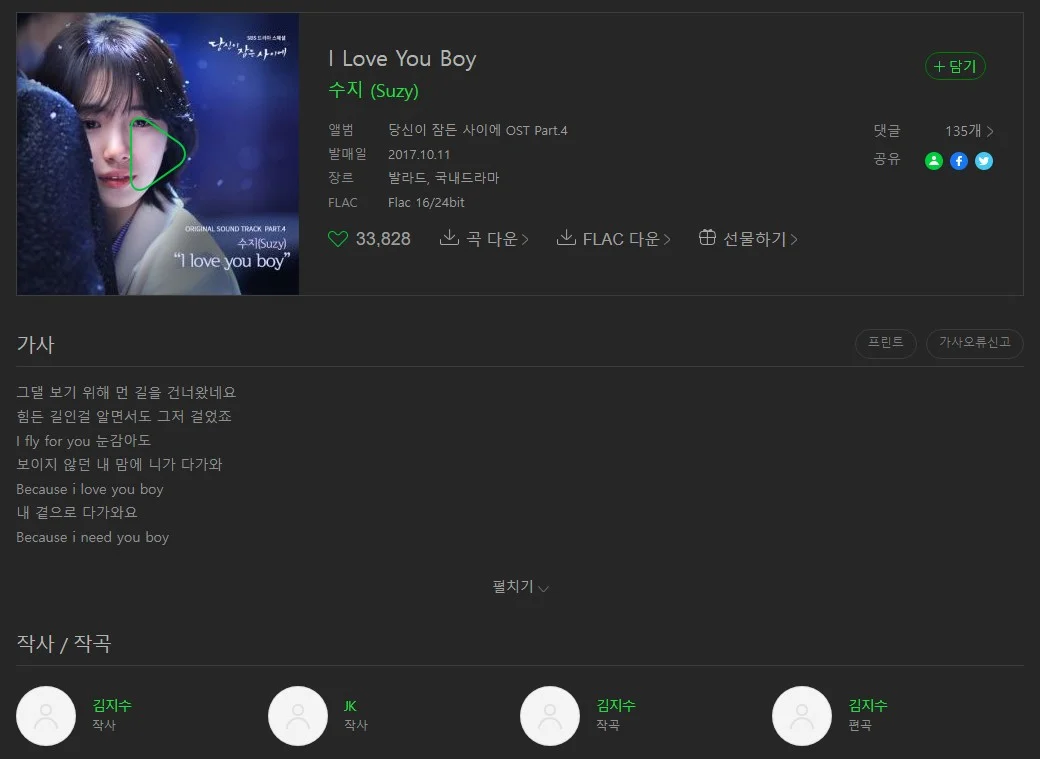
Task: Open album 당신이 잠든 사이에 OST Part.4
Action: tap(478, 131)
